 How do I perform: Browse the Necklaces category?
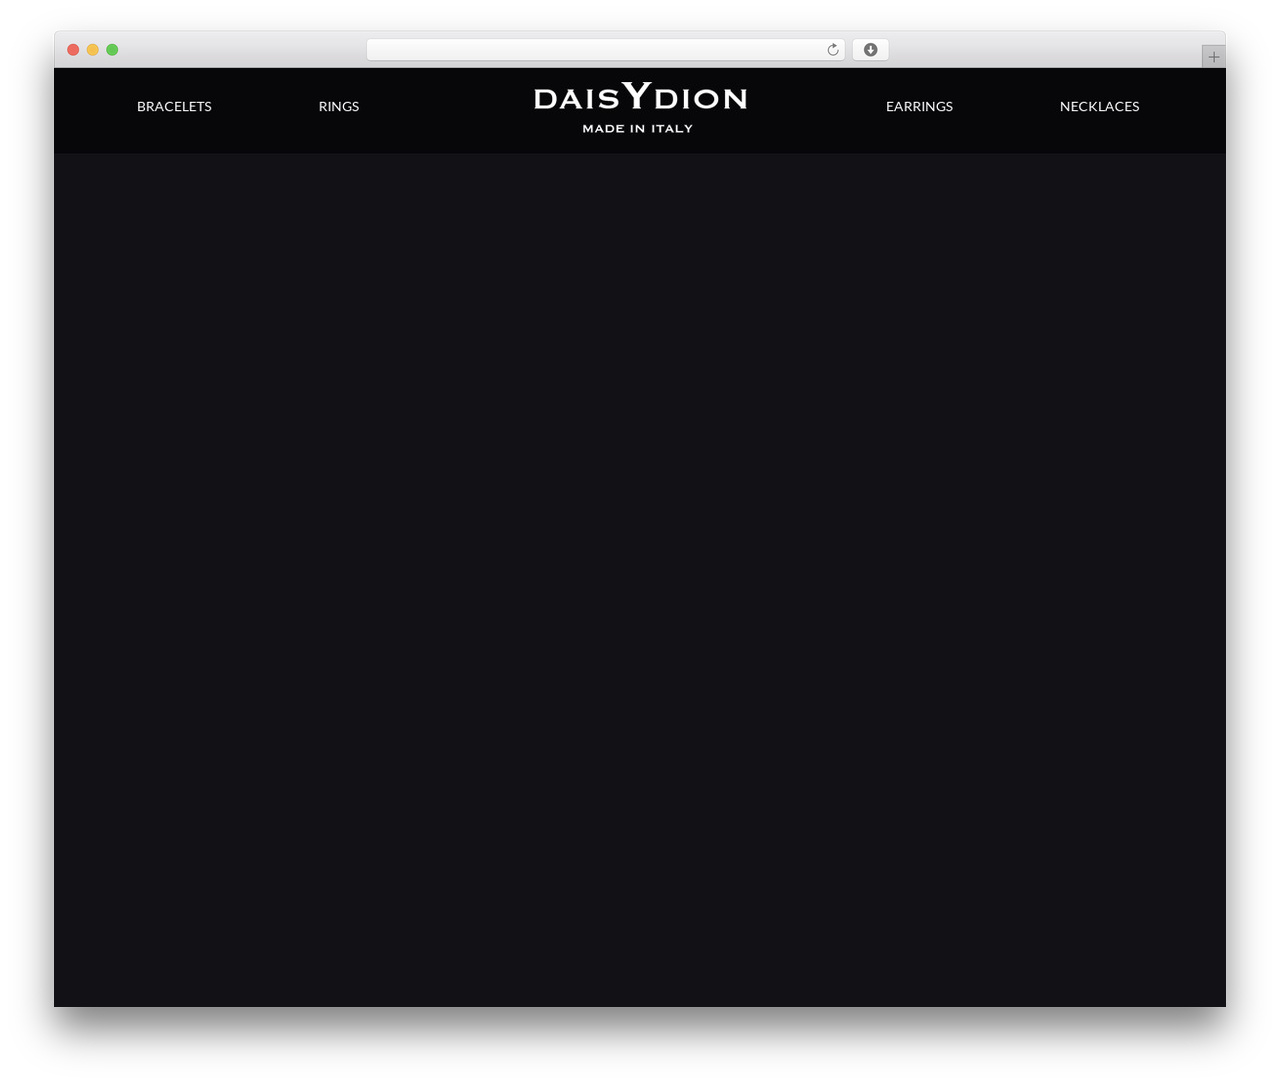1099,106
